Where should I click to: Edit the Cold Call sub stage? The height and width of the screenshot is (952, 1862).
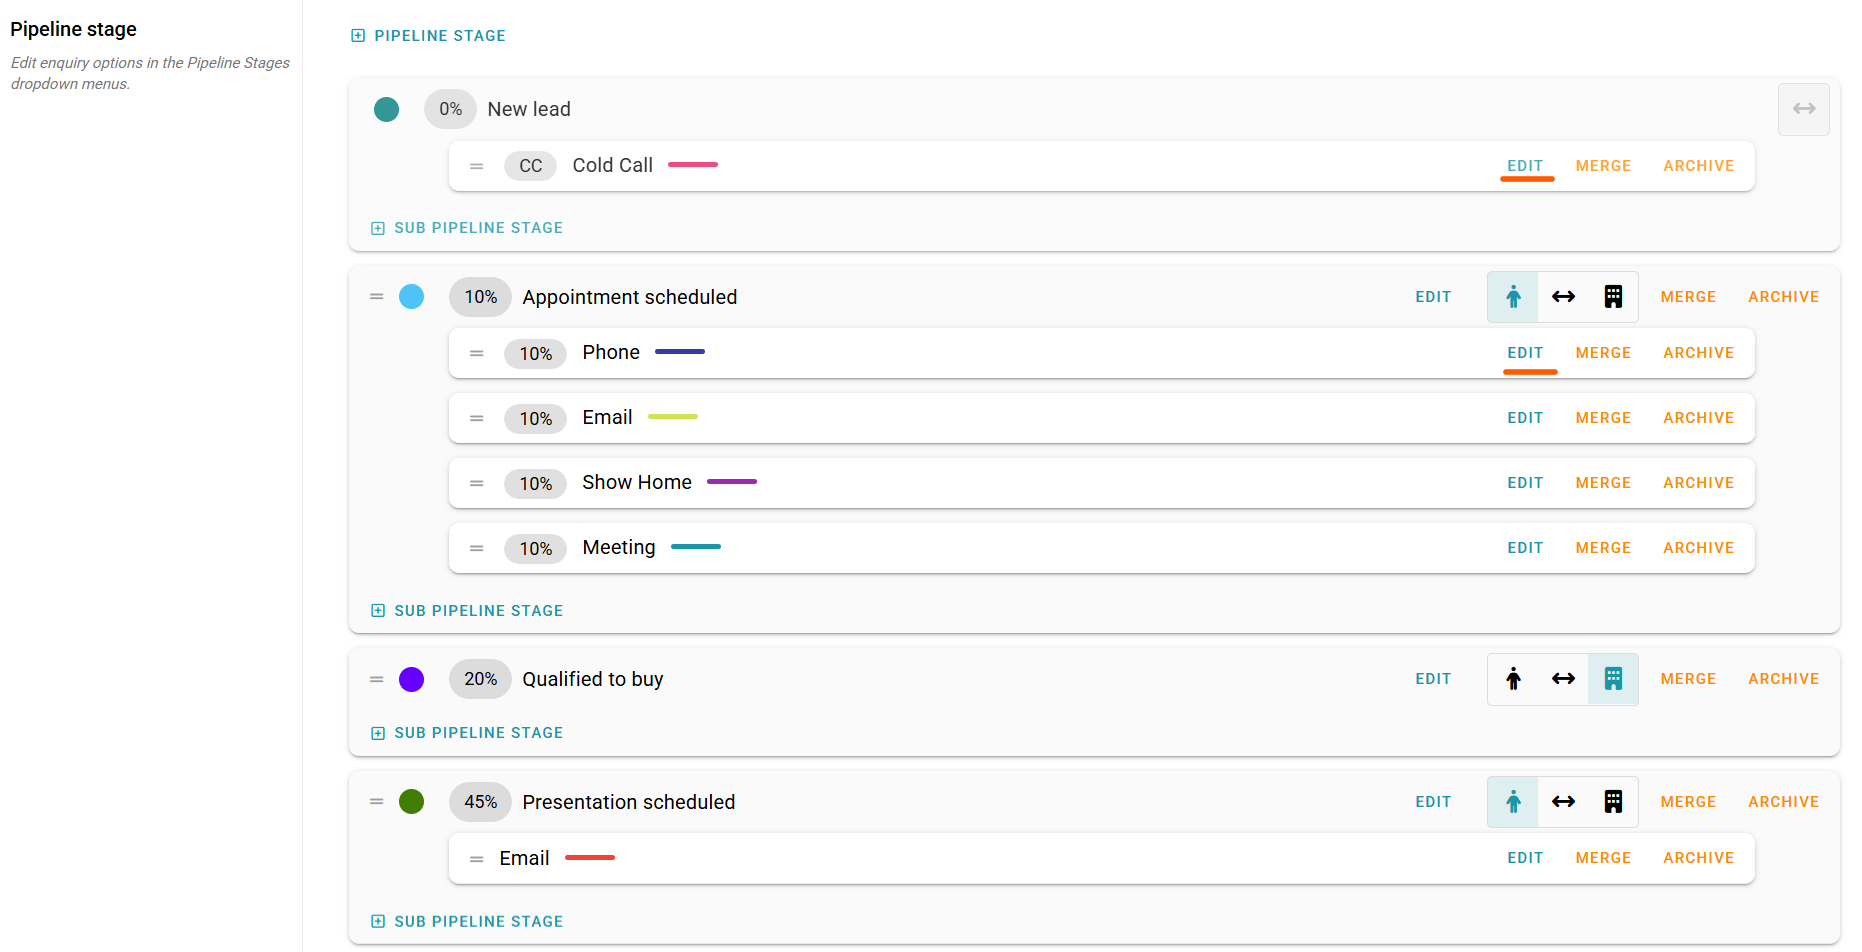pos(1525,166)
